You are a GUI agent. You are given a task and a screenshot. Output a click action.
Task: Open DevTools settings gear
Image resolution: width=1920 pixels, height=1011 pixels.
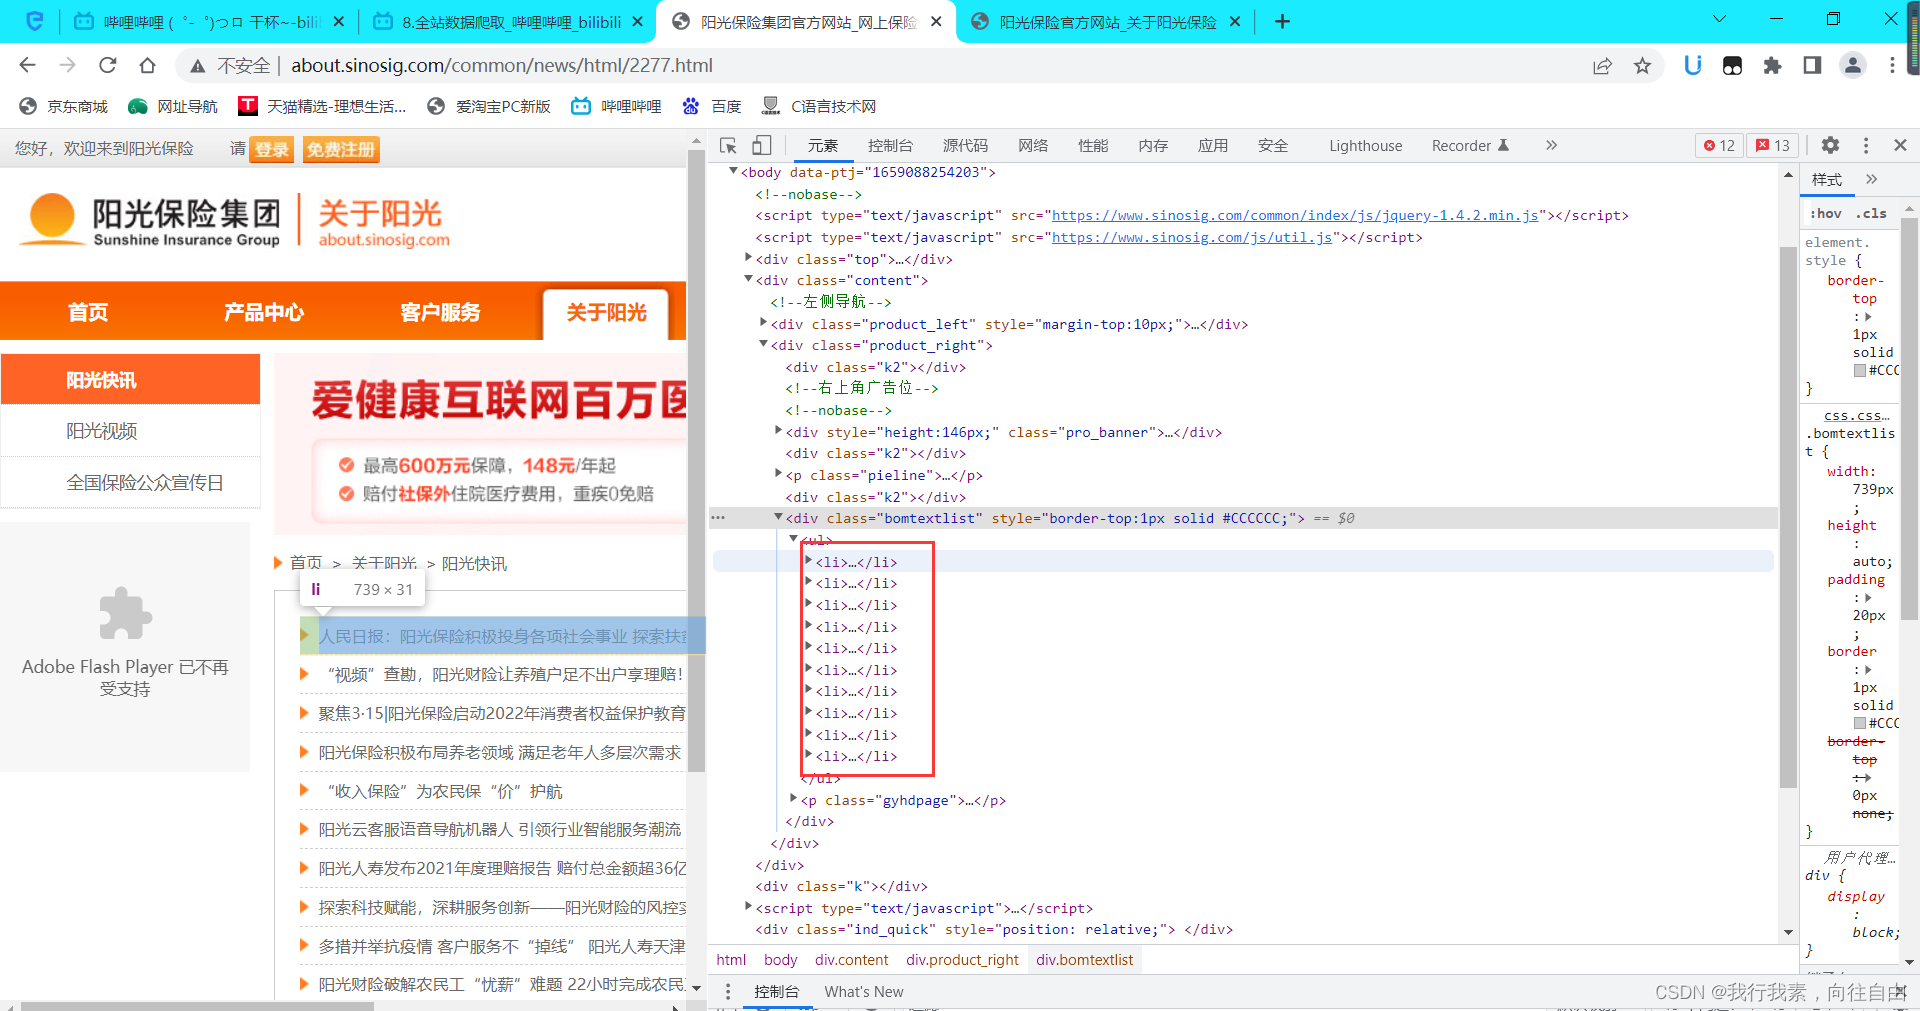click(x=1830, y=145)
